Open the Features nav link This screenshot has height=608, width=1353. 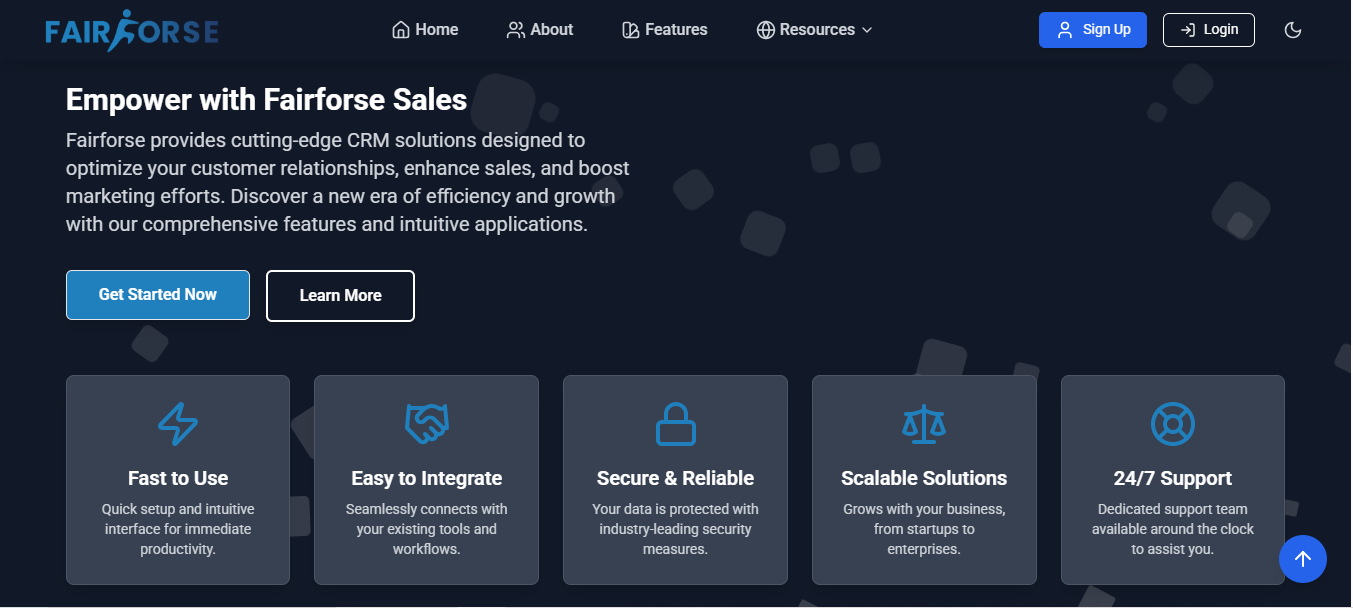tap(664, 30)
